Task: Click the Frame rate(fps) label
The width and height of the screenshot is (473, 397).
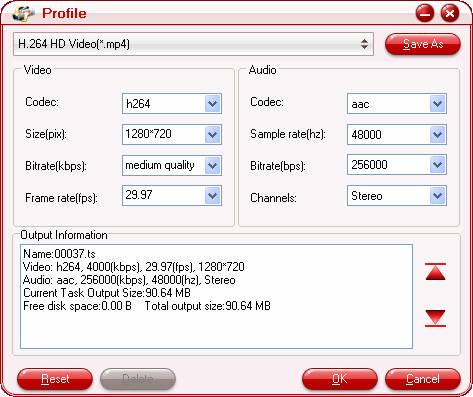Action: pyautogui.click(x=61, y=198)
